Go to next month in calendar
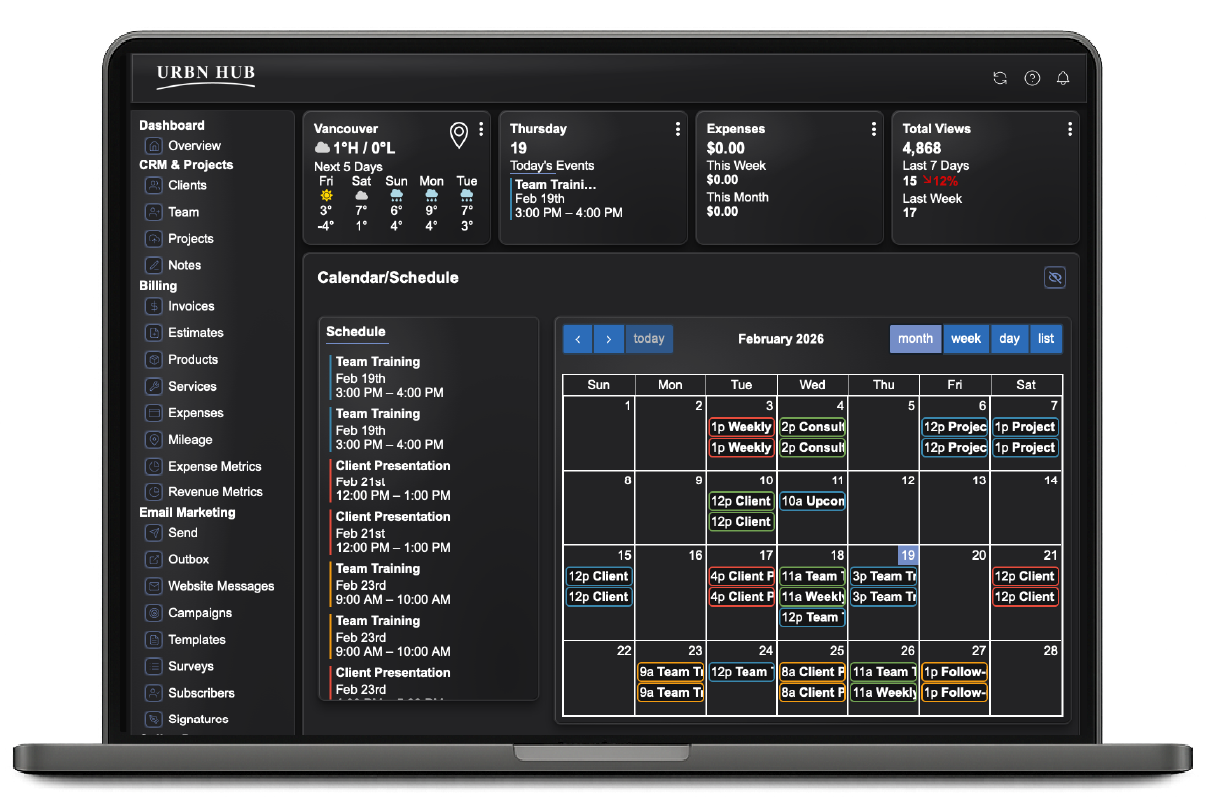The width and height of the screenshot is (1214, 799). (609, 339)
